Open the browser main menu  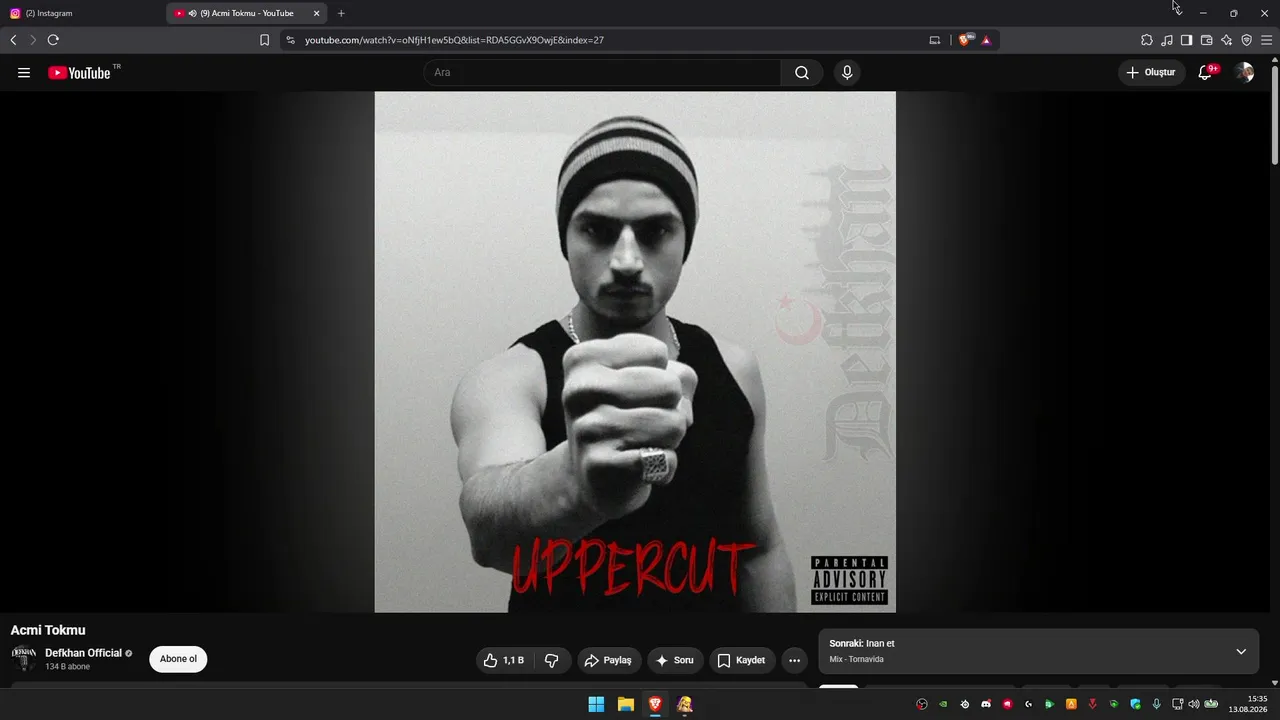pyautogui.click(x=1267, y=40)
